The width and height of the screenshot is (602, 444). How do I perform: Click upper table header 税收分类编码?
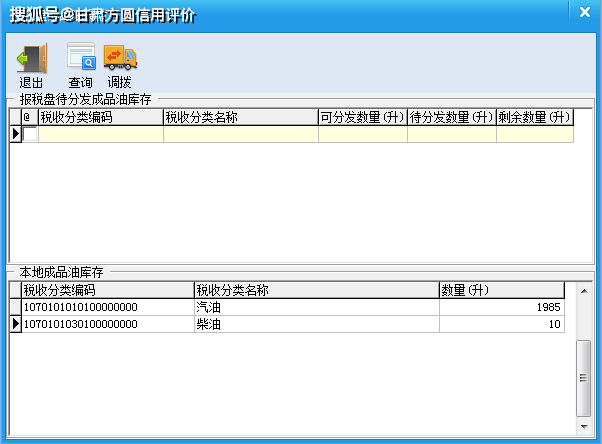[101, 117]
